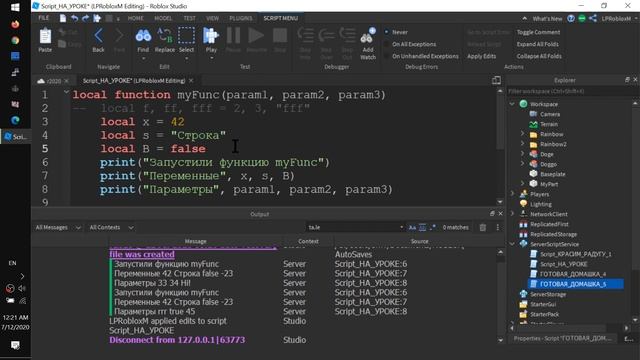The height and width of the screenshot is (360, 640).
Task: Click the Redo arrow in quick access bar
Action: (x=85, y=18)
